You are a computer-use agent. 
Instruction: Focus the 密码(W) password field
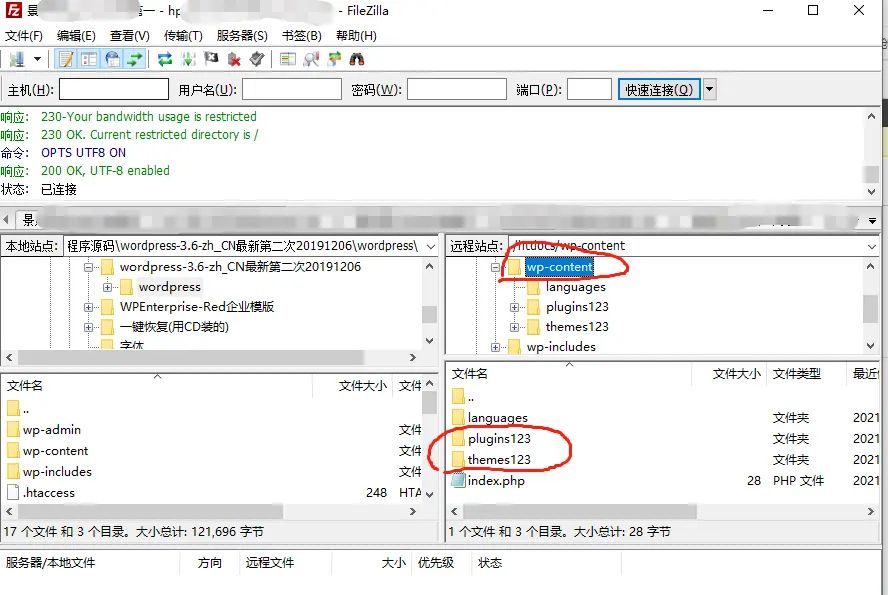[x=456, y=89]
